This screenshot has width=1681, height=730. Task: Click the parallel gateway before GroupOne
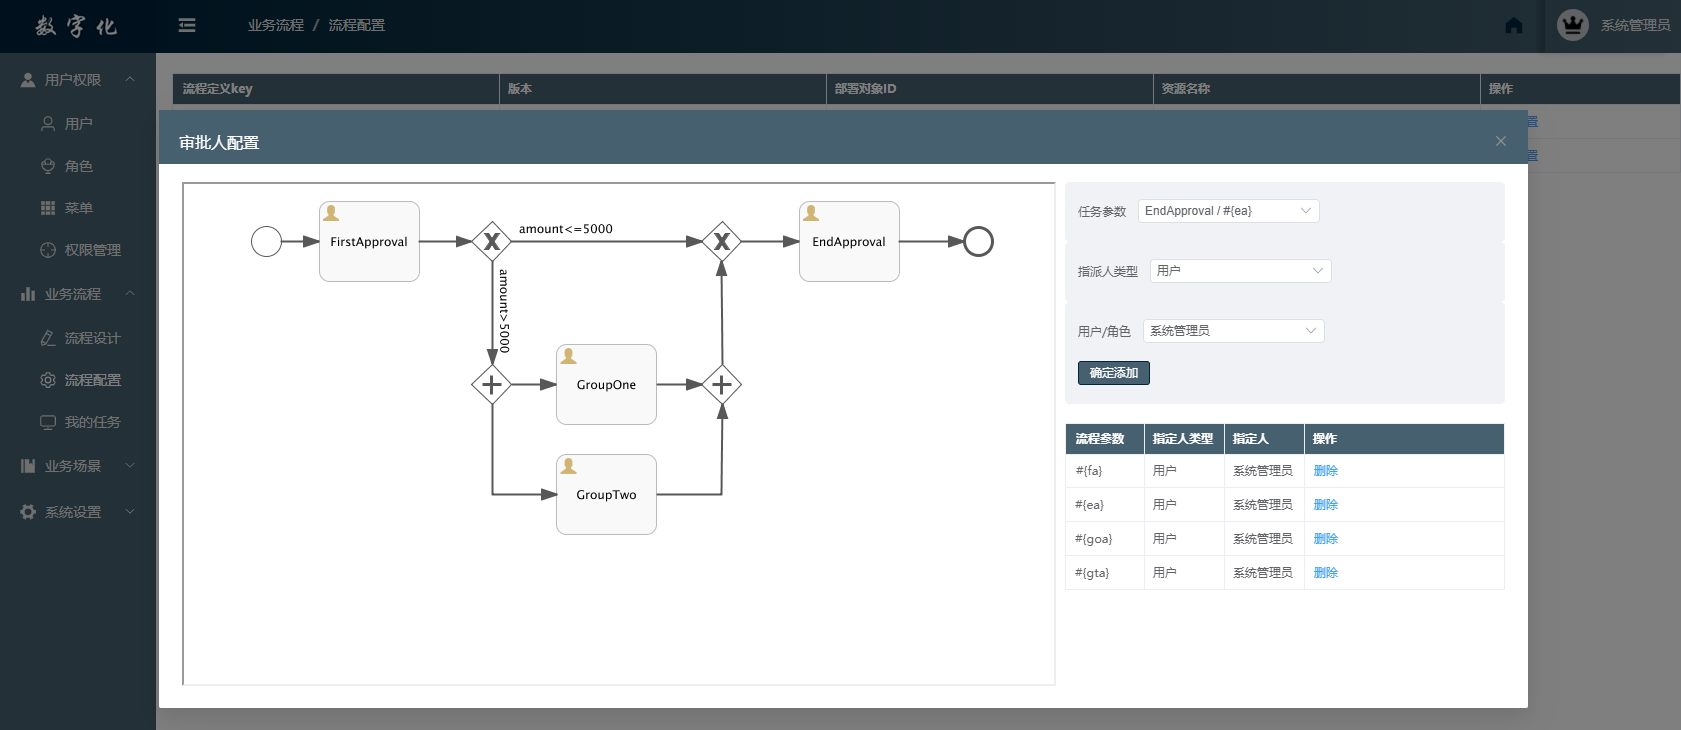point(491,385)
